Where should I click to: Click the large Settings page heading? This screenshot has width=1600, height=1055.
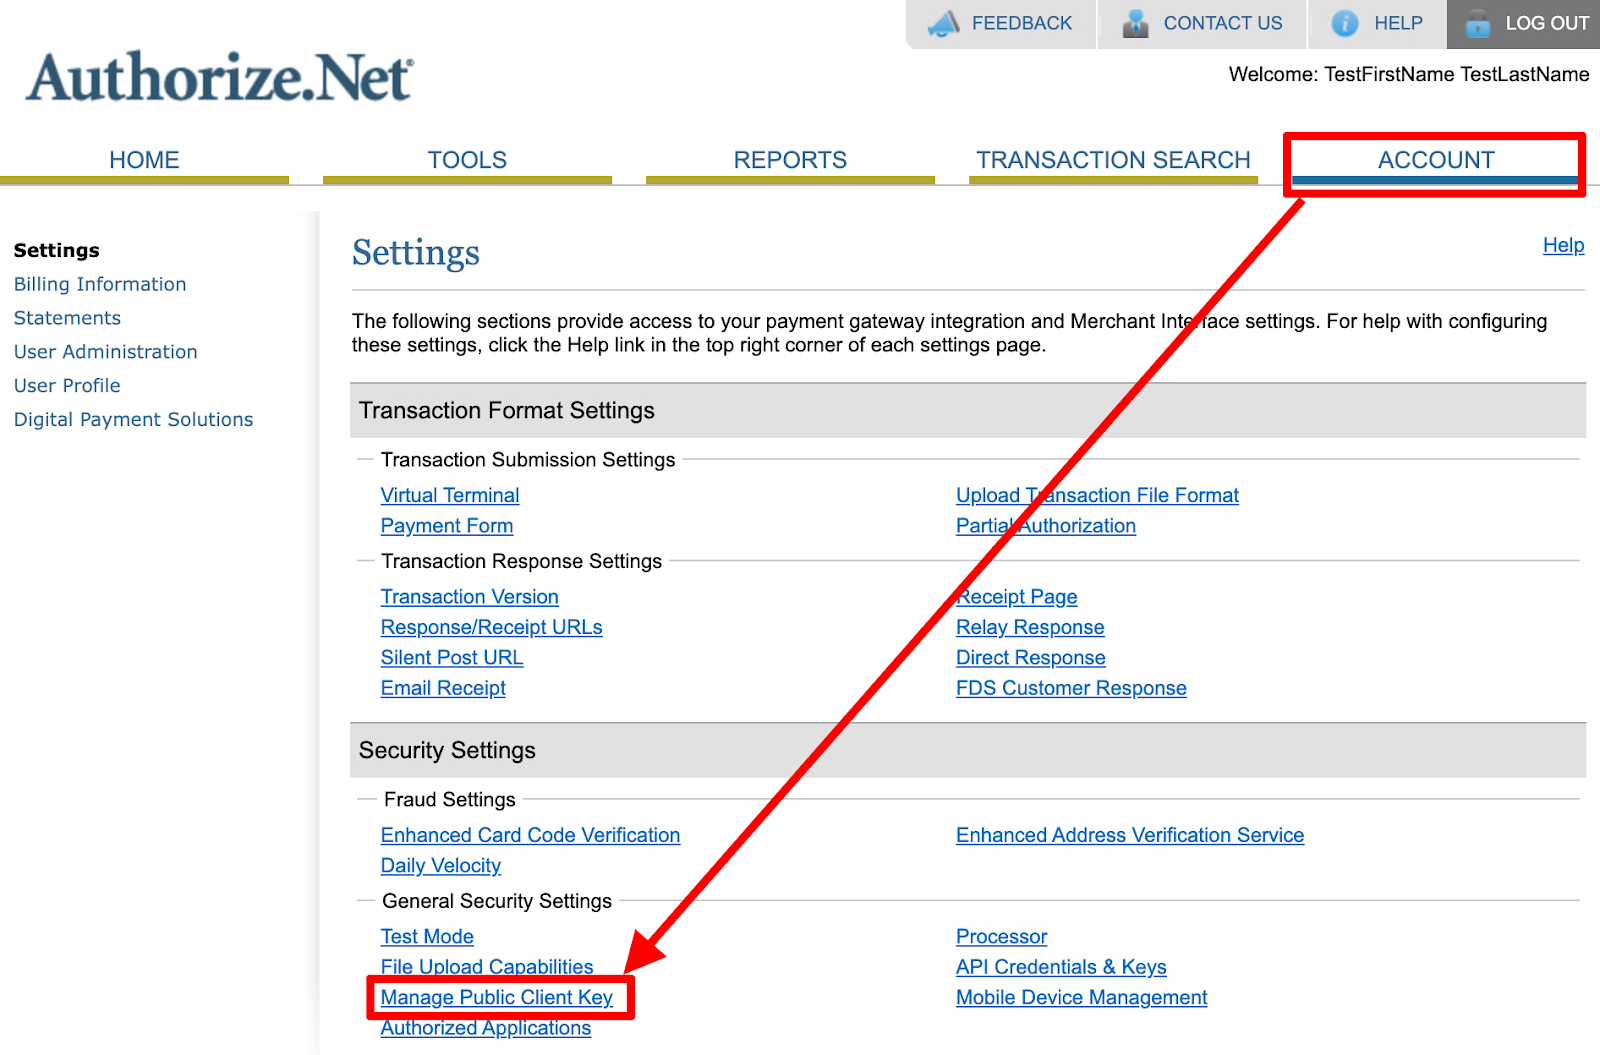point(416,253)
